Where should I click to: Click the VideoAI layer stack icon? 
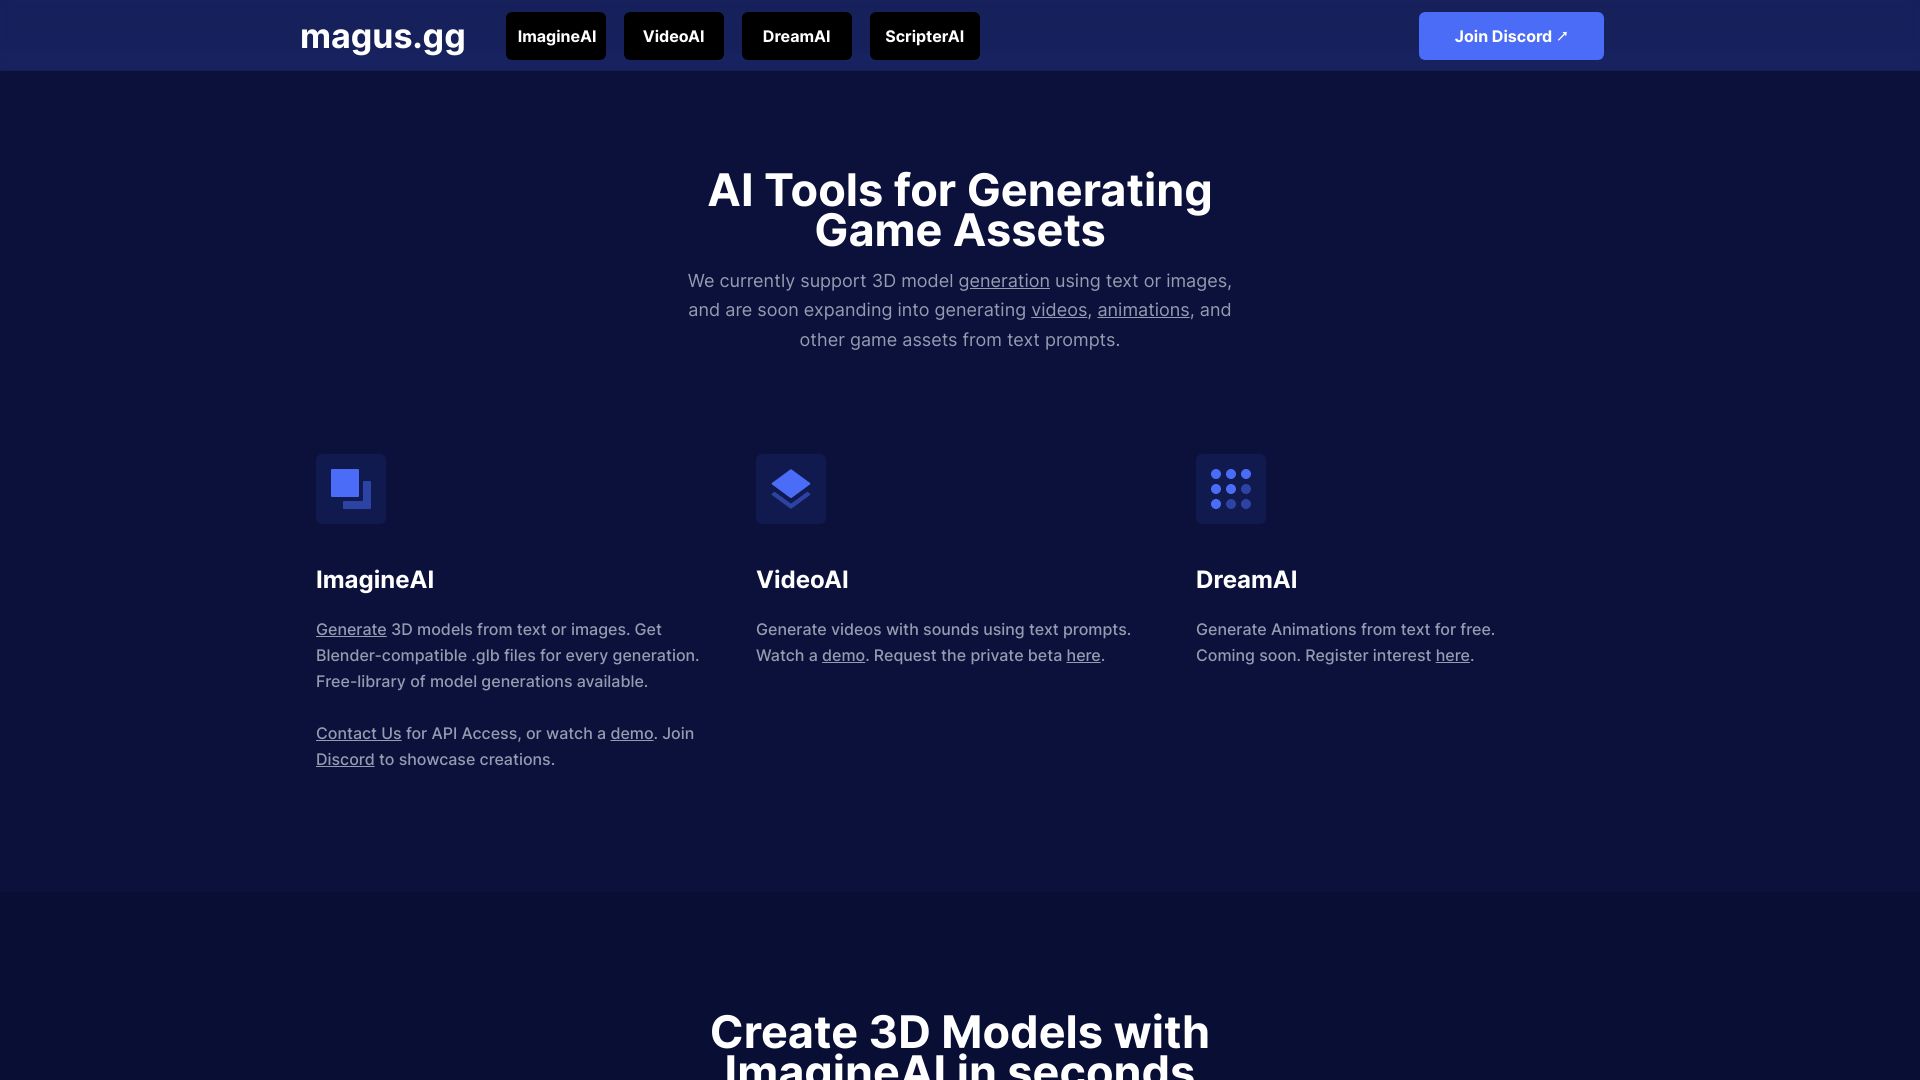[x=790, y=488]
